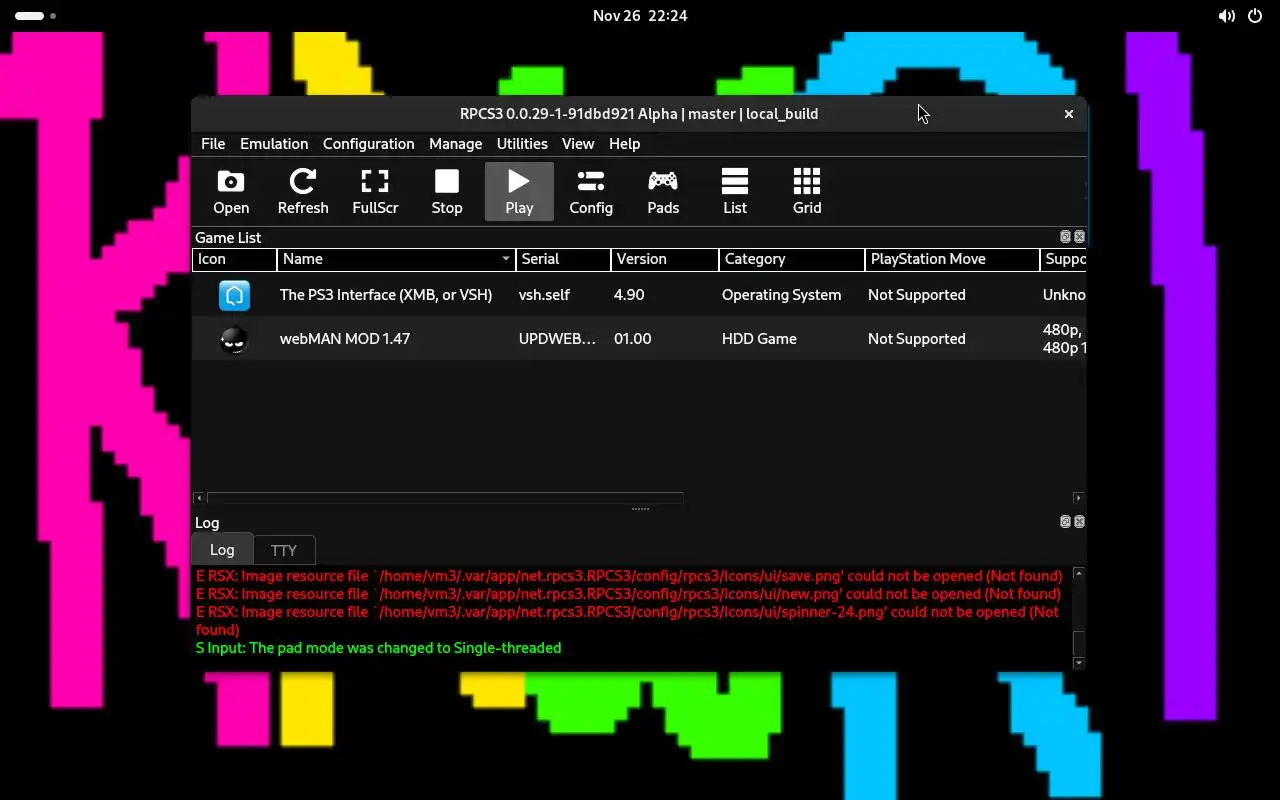
Task: Click the vsh.self serial cell
Action: pos(544,295)
